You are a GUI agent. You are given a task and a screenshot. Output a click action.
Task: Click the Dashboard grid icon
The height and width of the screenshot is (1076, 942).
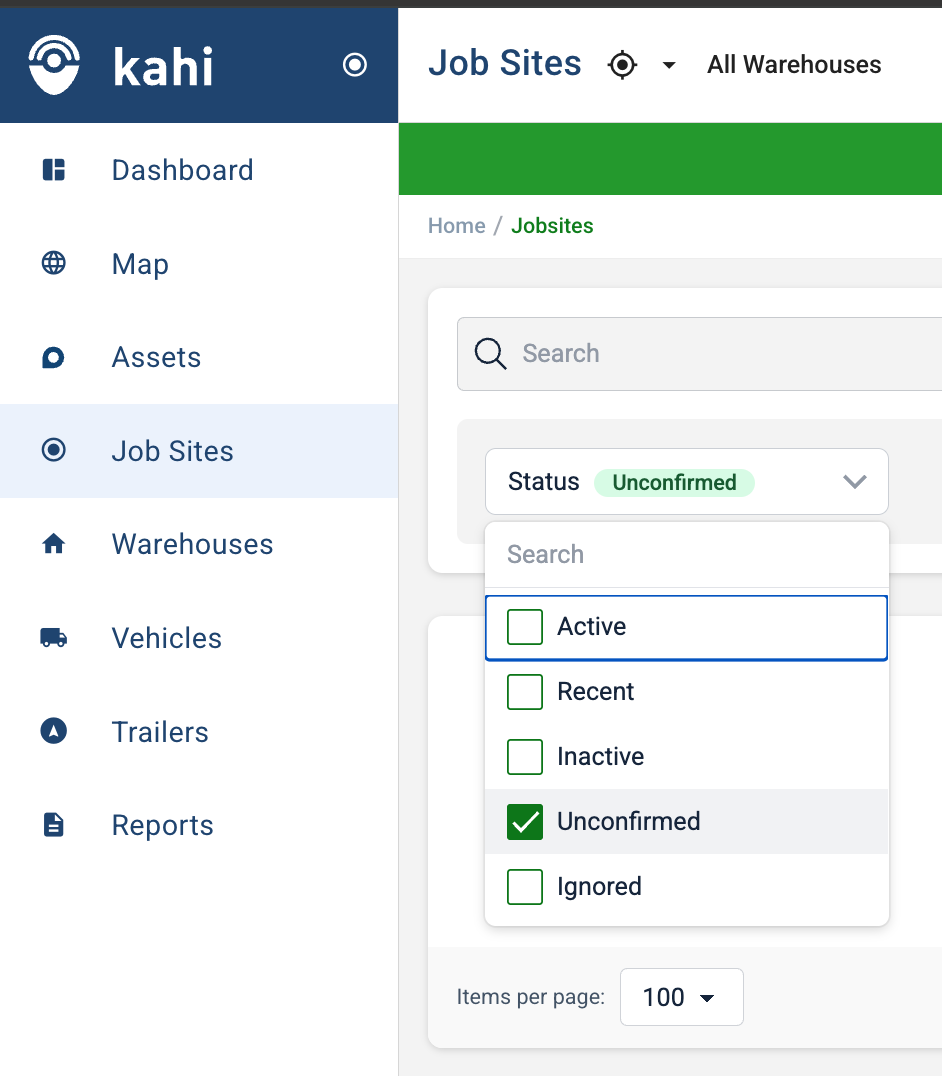(54, 169)
